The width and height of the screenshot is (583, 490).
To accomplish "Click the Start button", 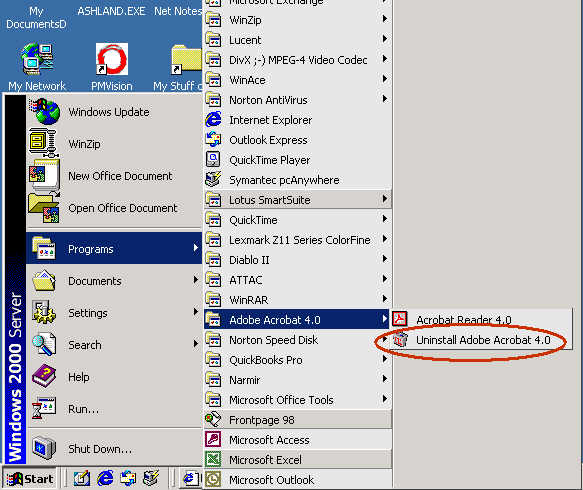I will click(x=30, y=478).
